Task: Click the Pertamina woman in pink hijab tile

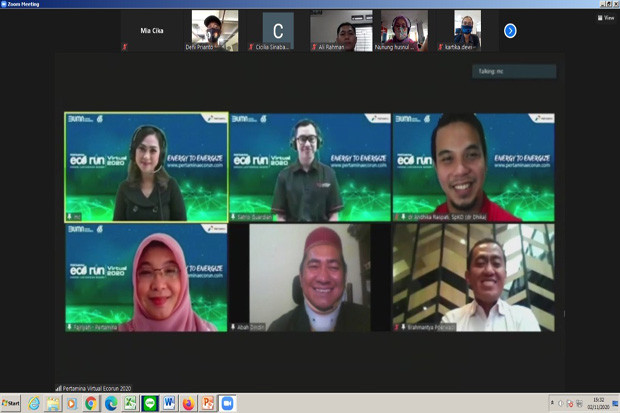Action: point(146,278)
